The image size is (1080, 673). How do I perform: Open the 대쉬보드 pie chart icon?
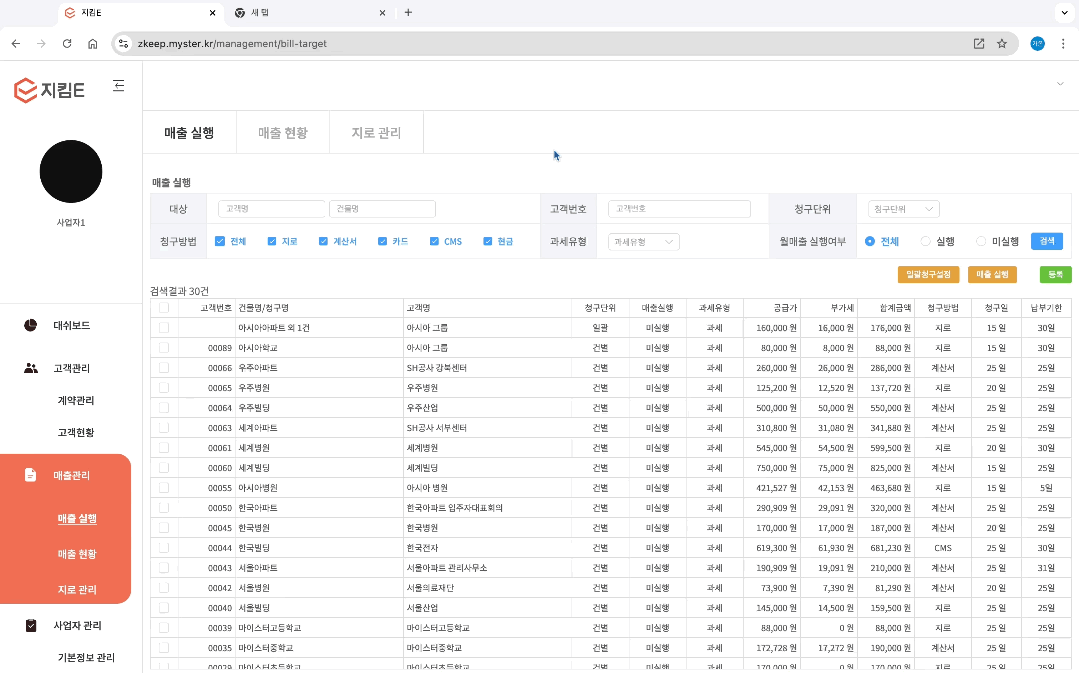(x=31, y=325)
